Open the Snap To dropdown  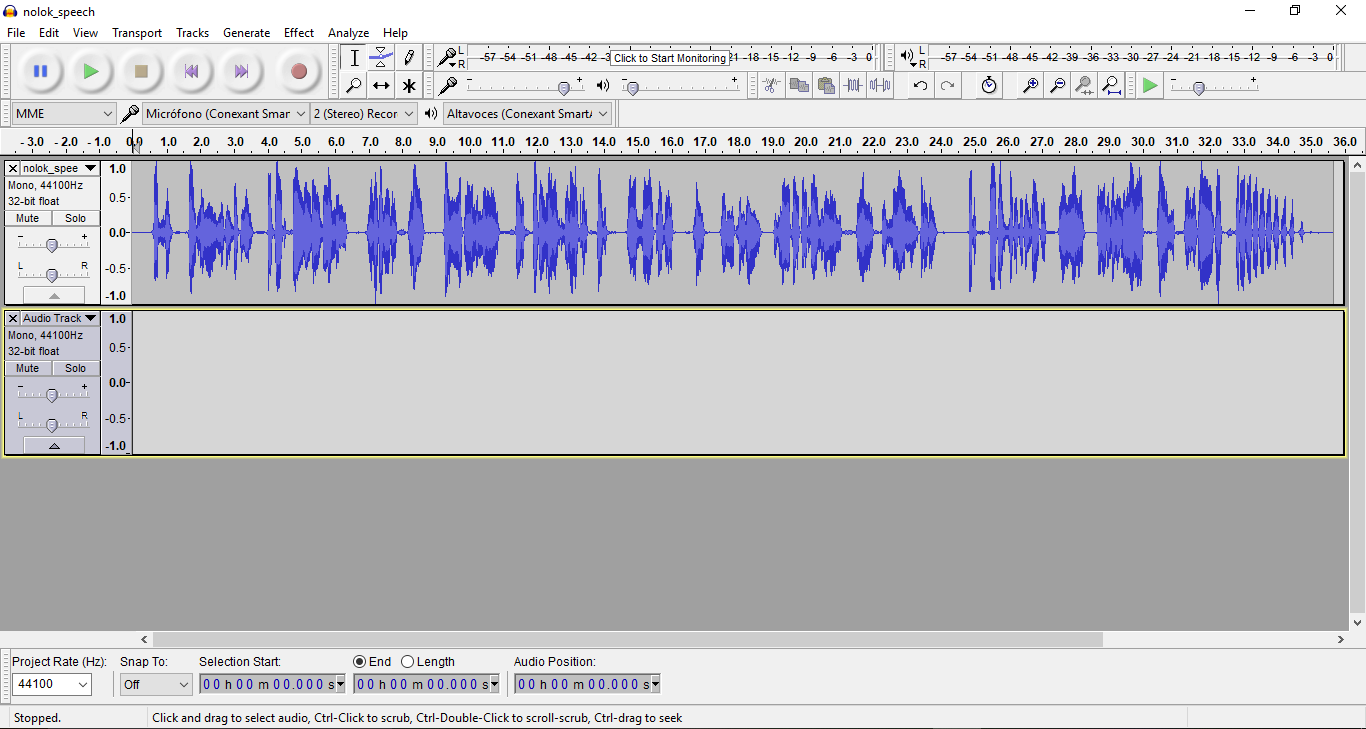coord(155,684)
